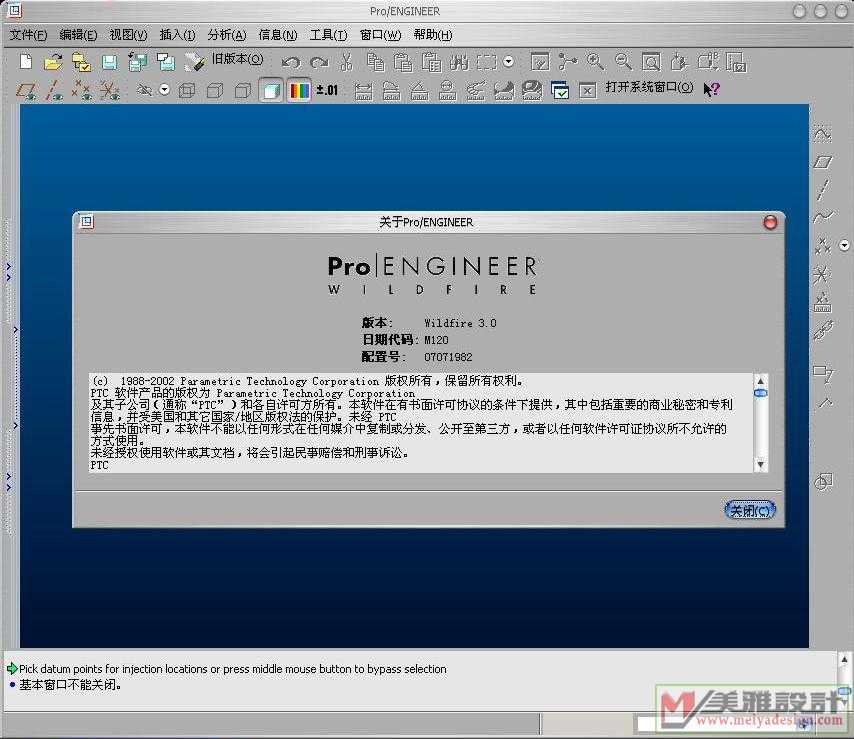854x739 pixels.
Task: Click the datum curve tool in right toolbar
Action: 823,217
